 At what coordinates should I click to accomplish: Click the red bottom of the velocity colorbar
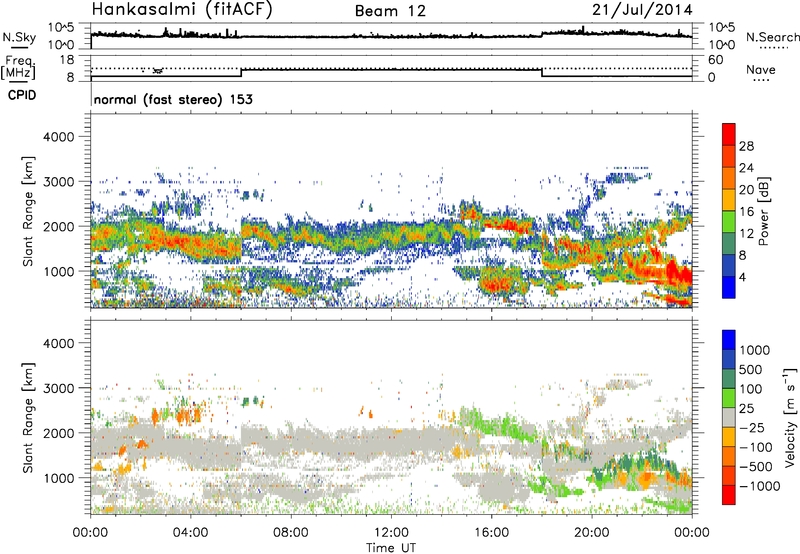coord(729,495)
